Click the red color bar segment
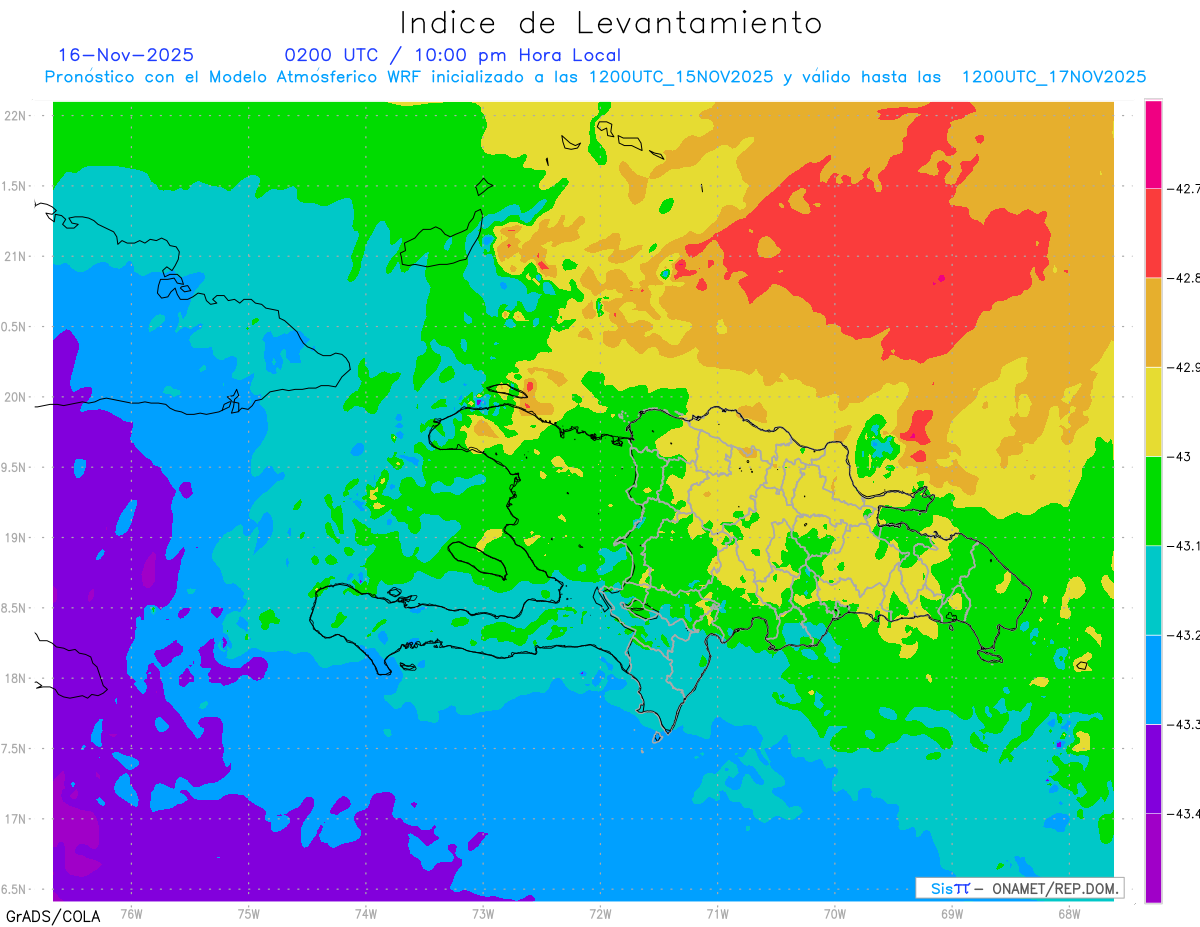 click(x=1153, y=233)
